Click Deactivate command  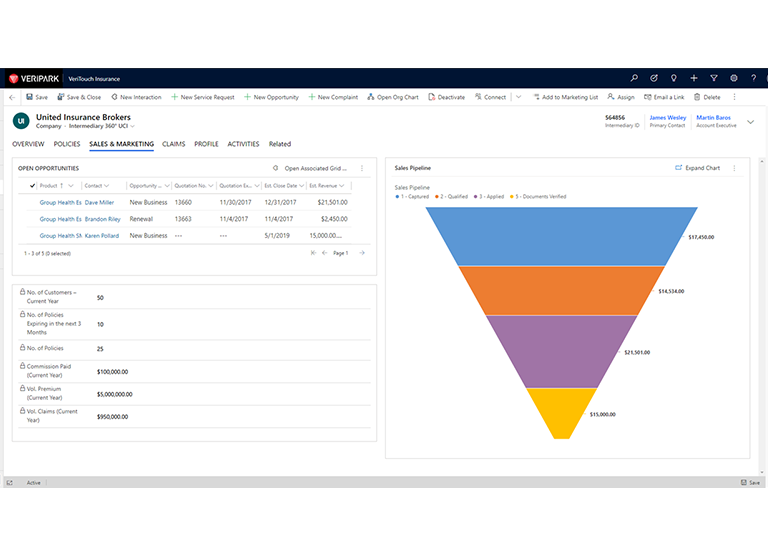point(447,97)
